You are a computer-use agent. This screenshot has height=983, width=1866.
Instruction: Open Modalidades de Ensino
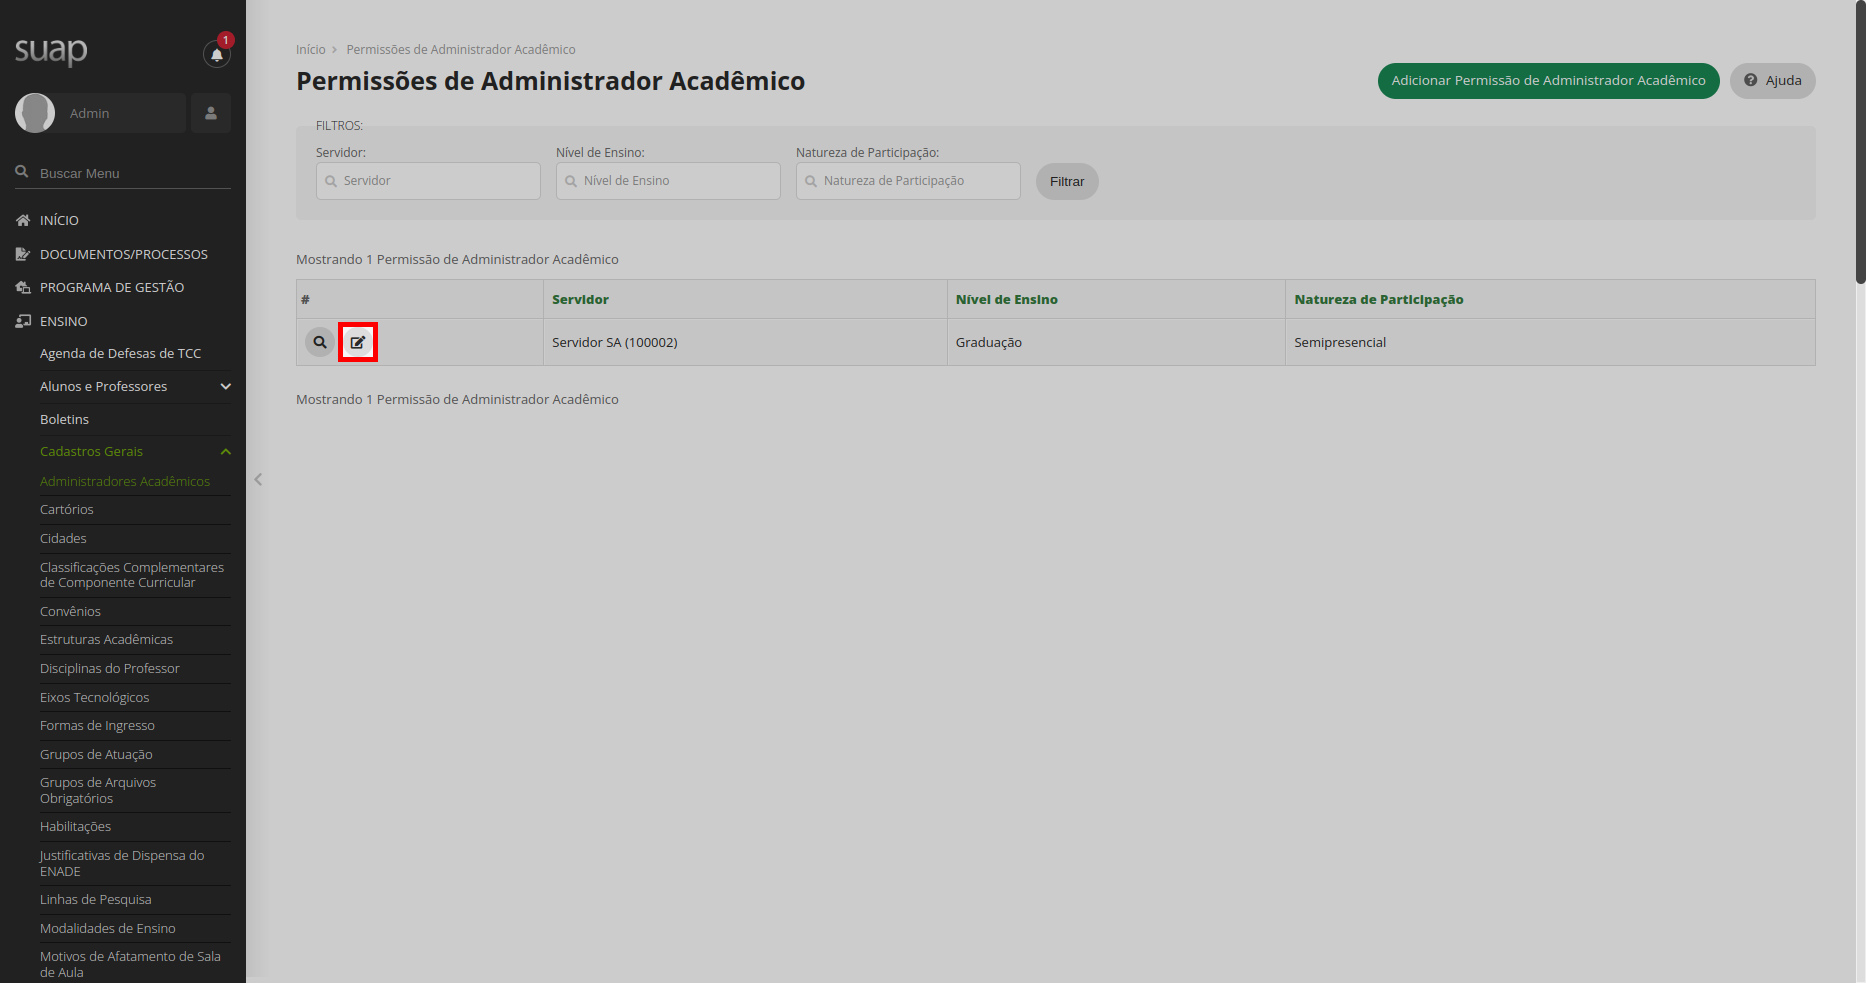tap(107, 928)
